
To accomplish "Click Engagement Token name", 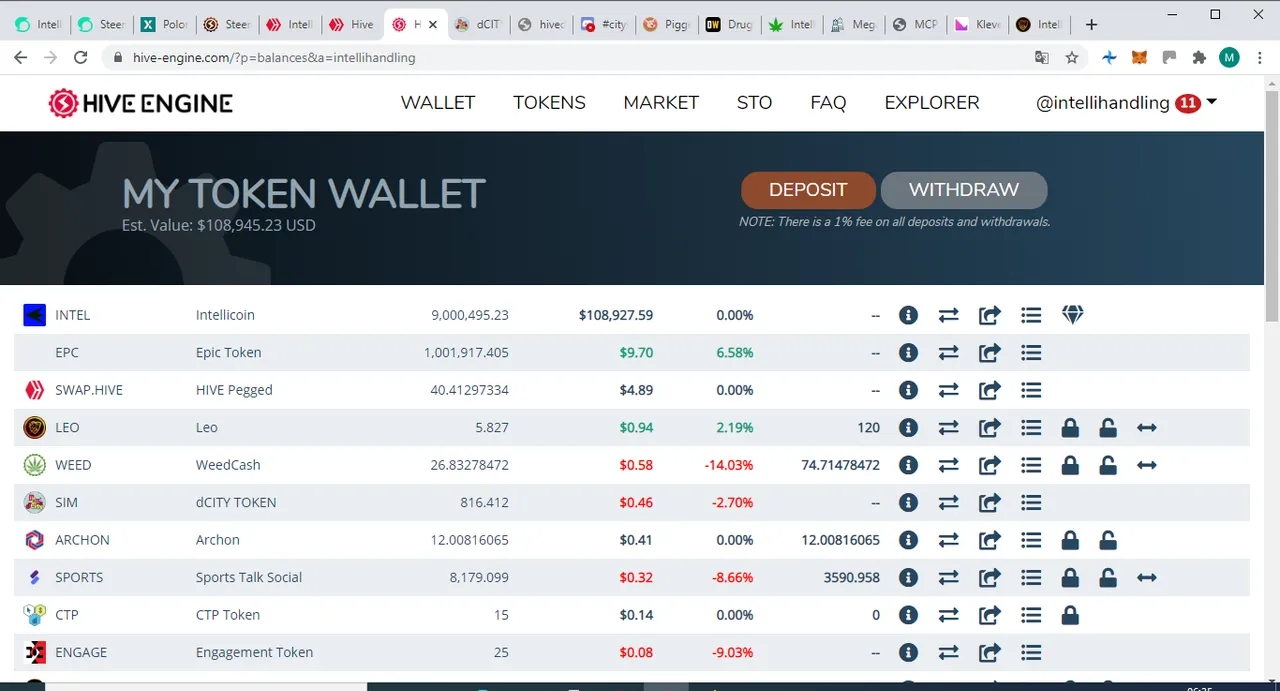I will (254, 652).
